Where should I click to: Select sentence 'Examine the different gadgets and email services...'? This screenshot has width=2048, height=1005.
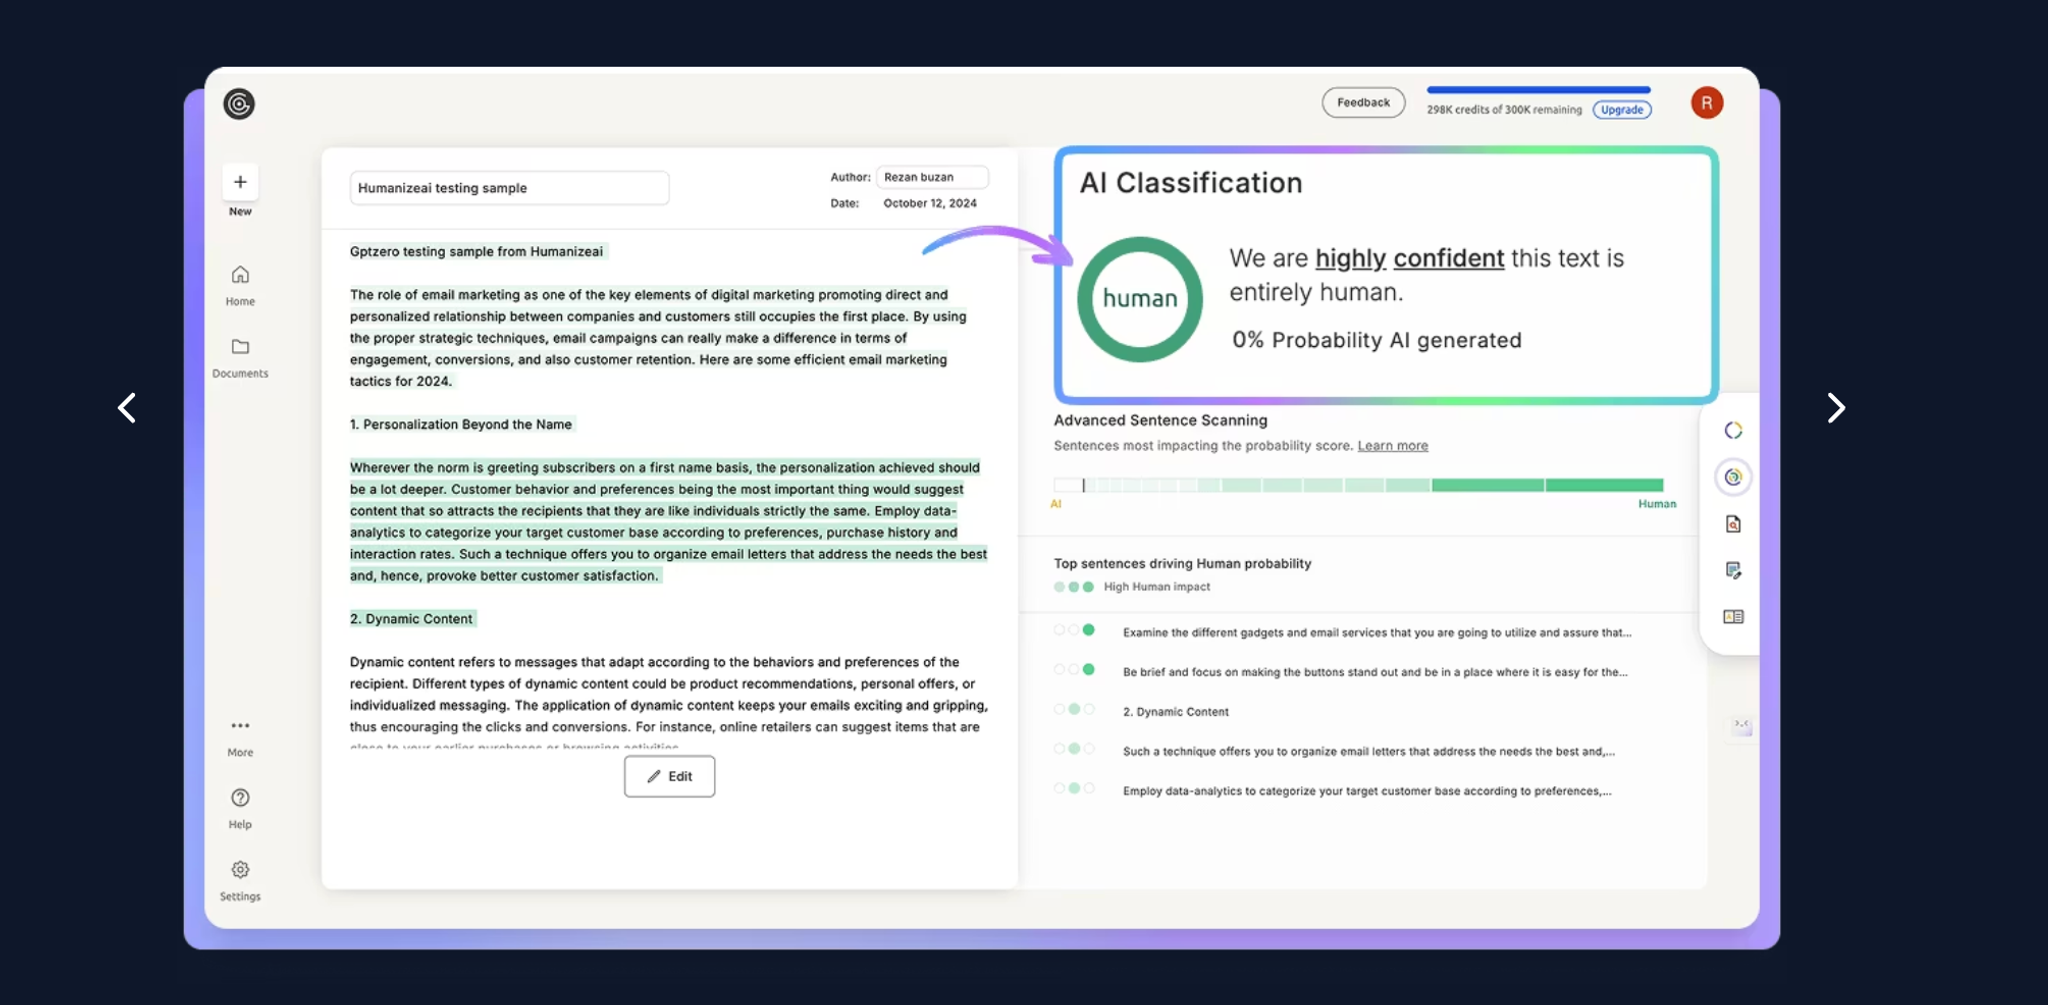click(x=1376, y=633)
